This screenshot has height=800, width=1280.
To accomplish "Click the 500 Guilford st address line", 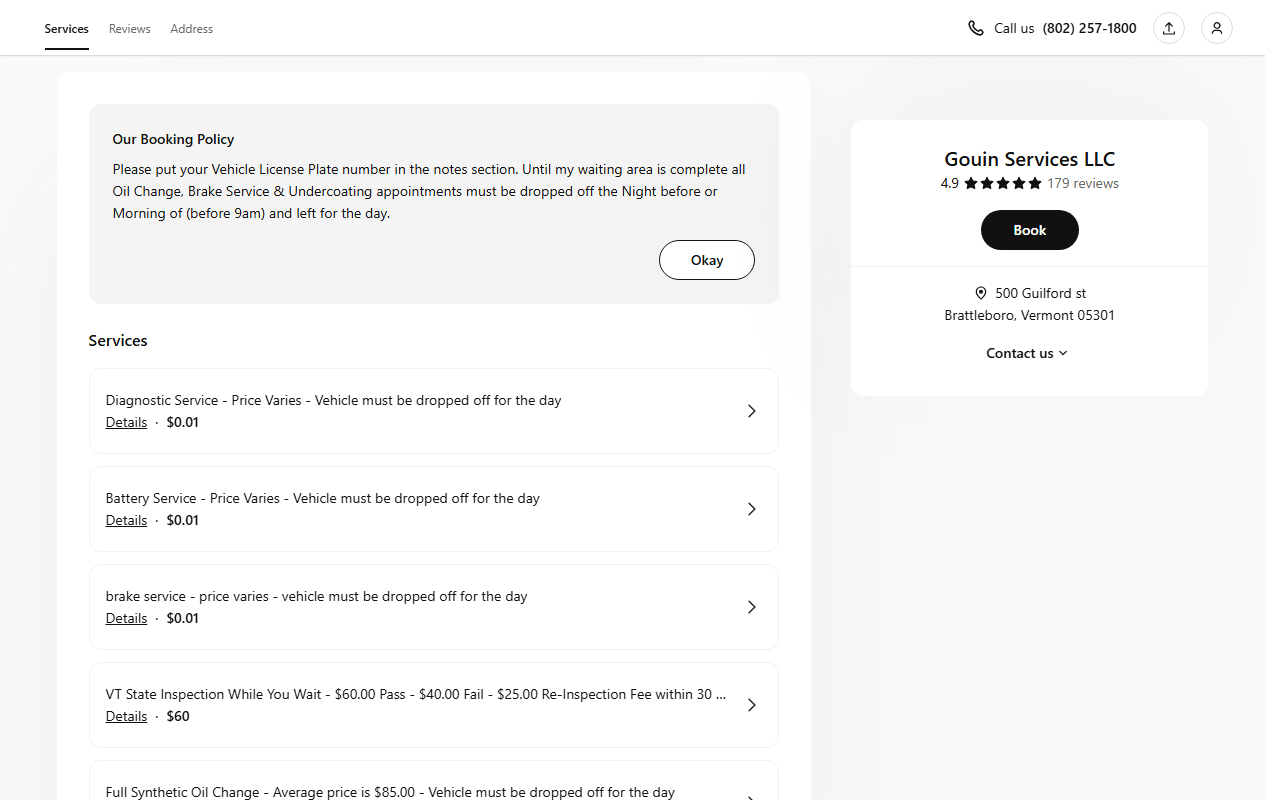I will 1041,293.
